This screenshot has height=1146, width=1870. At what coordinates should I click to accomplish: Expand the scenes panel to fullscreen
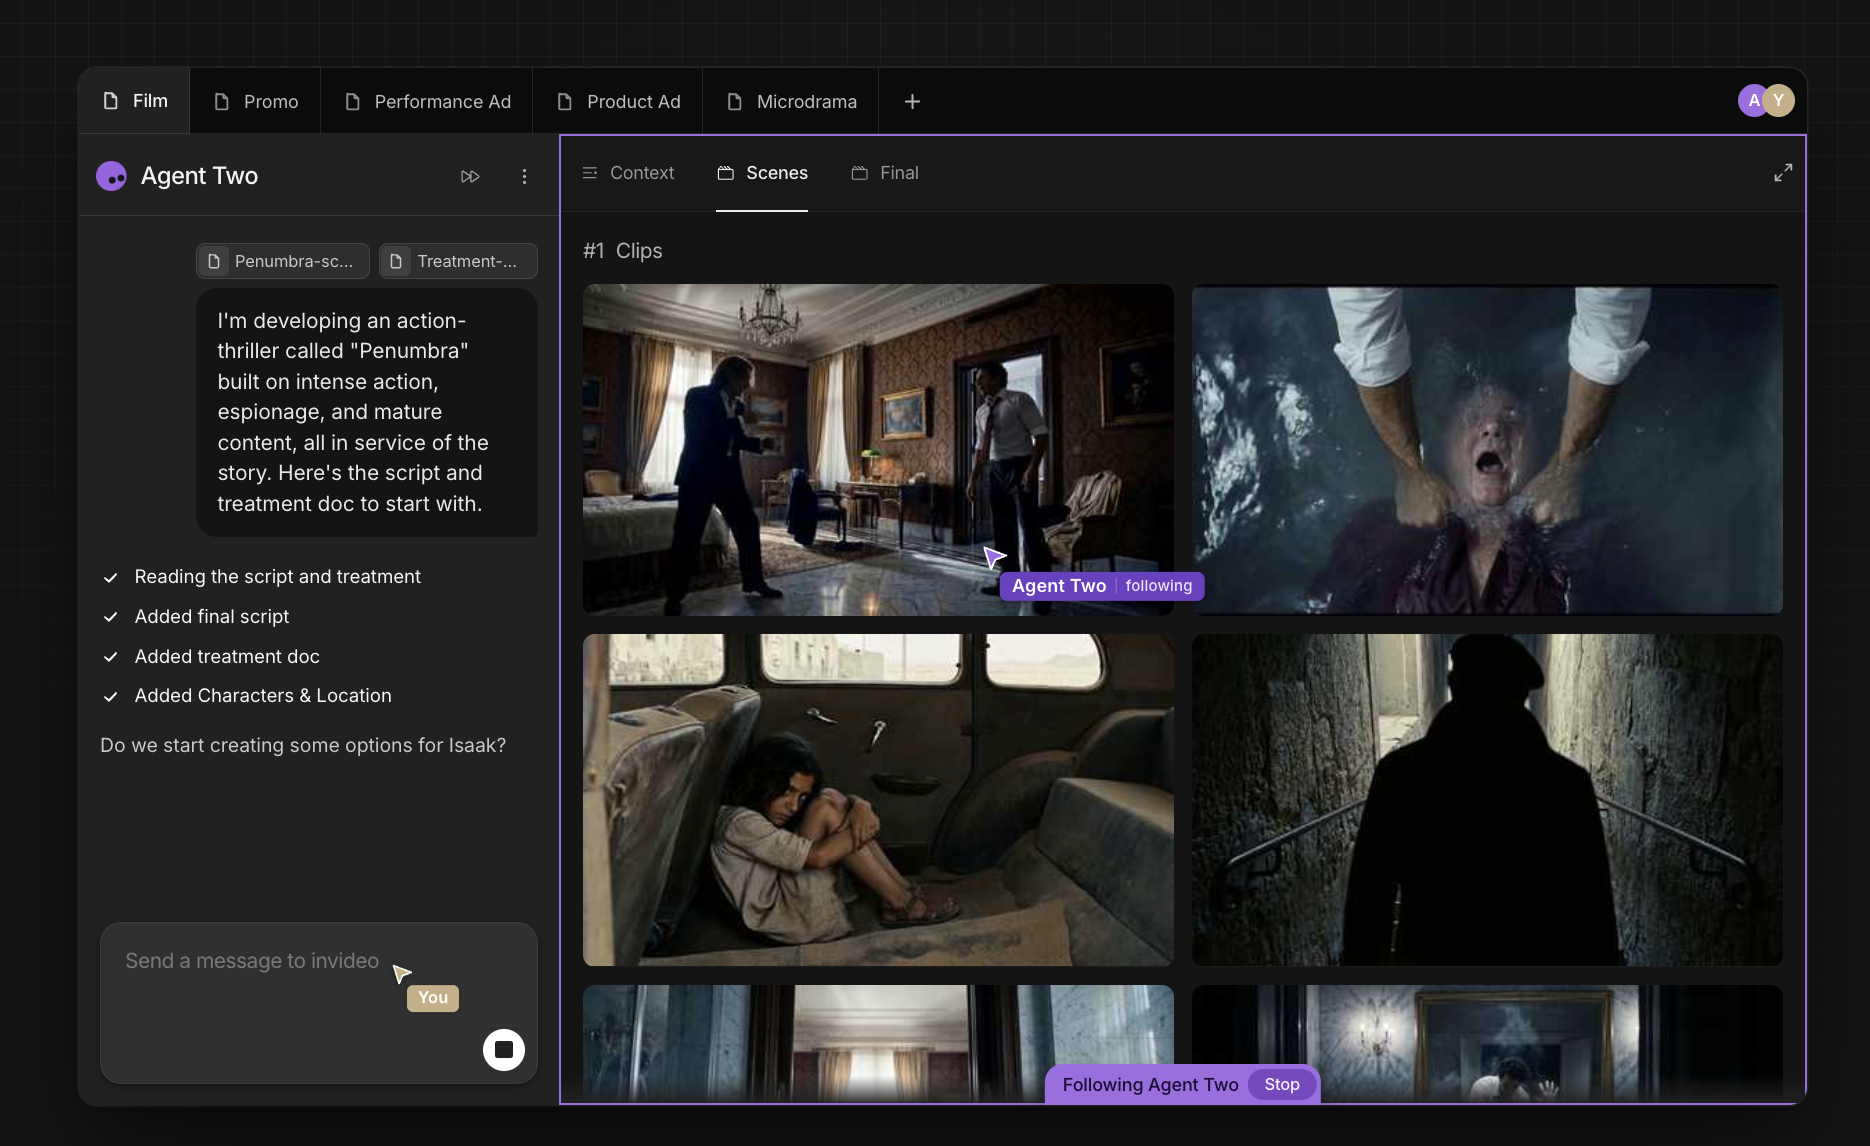click(1783, 173)
